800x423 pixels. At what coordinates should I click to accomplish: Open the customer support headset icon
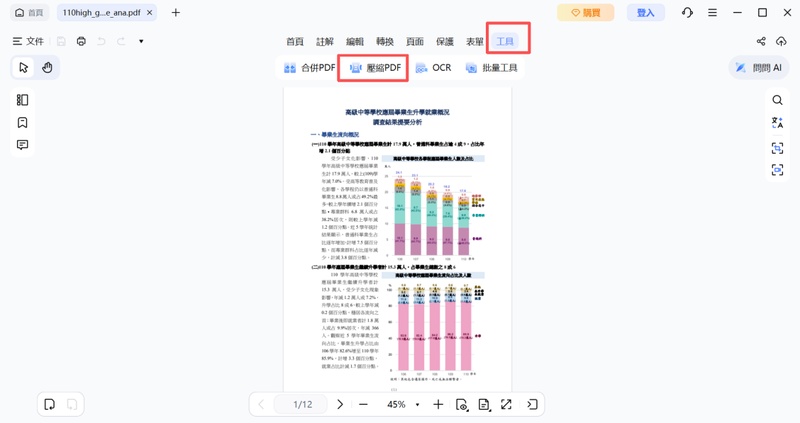pos(687,13)
